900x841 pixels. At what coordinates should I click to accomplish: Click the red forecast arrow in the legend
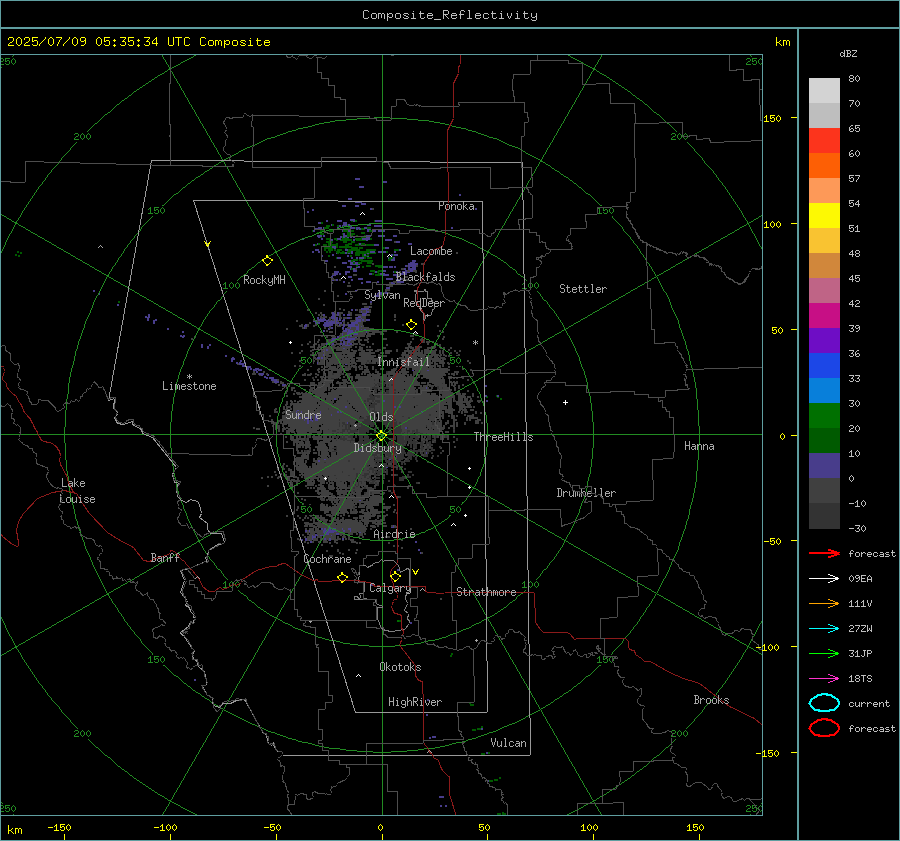824,553
